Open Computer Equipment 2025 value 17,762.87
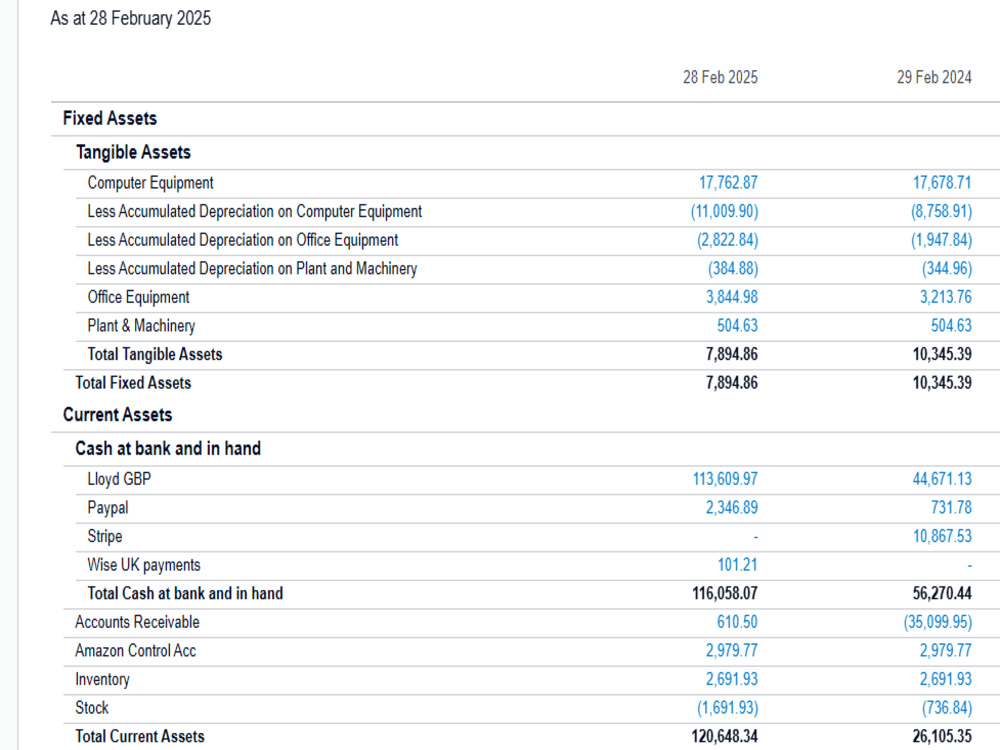Viewport: 1000px width, 750px height. coord(728,183)
